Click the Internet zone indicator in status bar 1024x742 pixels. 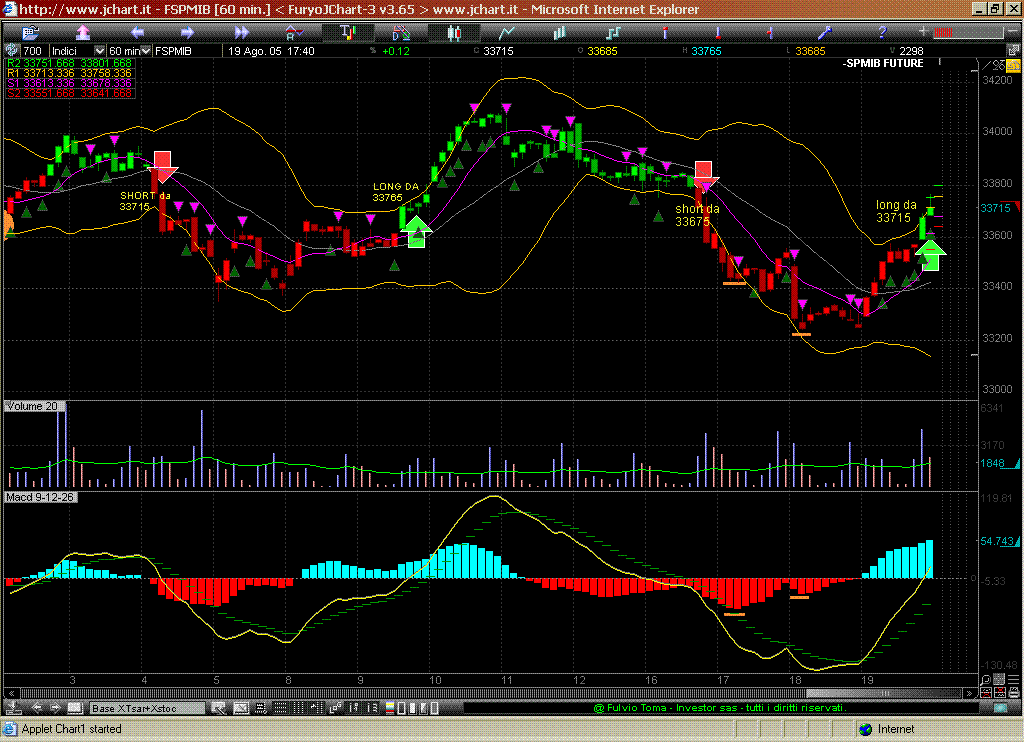click(895, 729)
